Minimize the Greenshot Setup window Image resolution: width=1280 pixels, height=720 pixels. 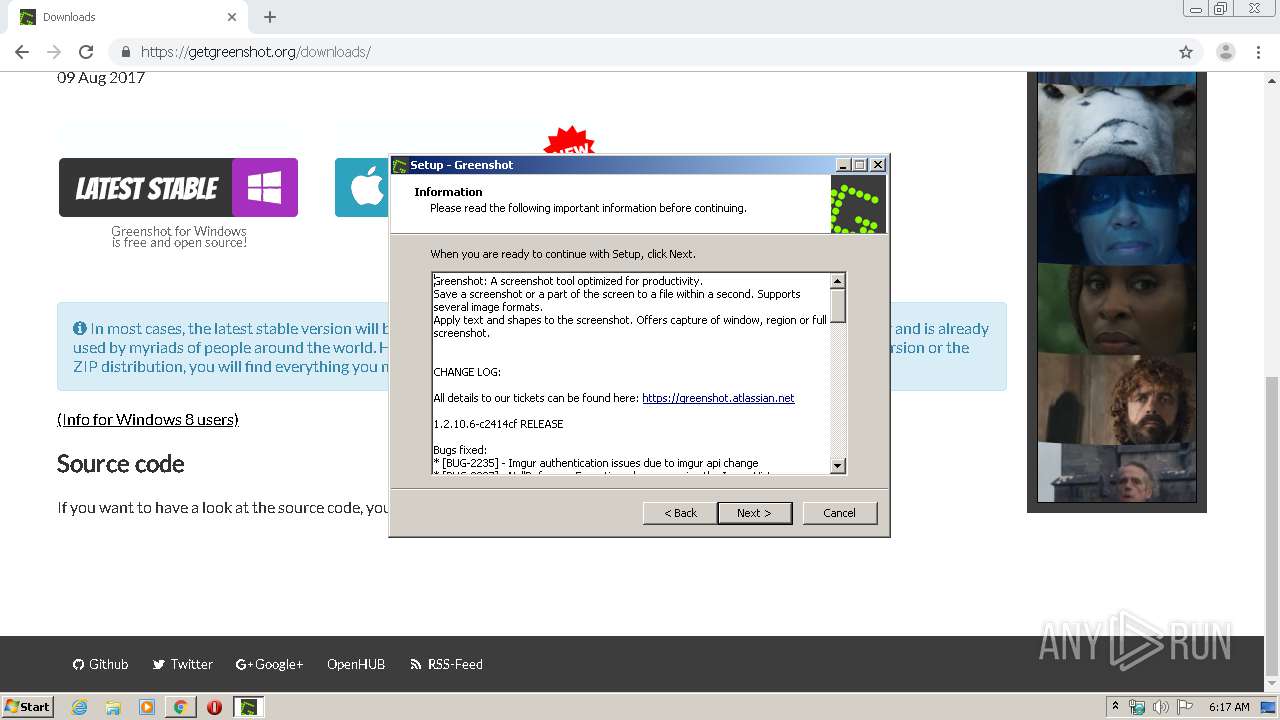[843, 165]
